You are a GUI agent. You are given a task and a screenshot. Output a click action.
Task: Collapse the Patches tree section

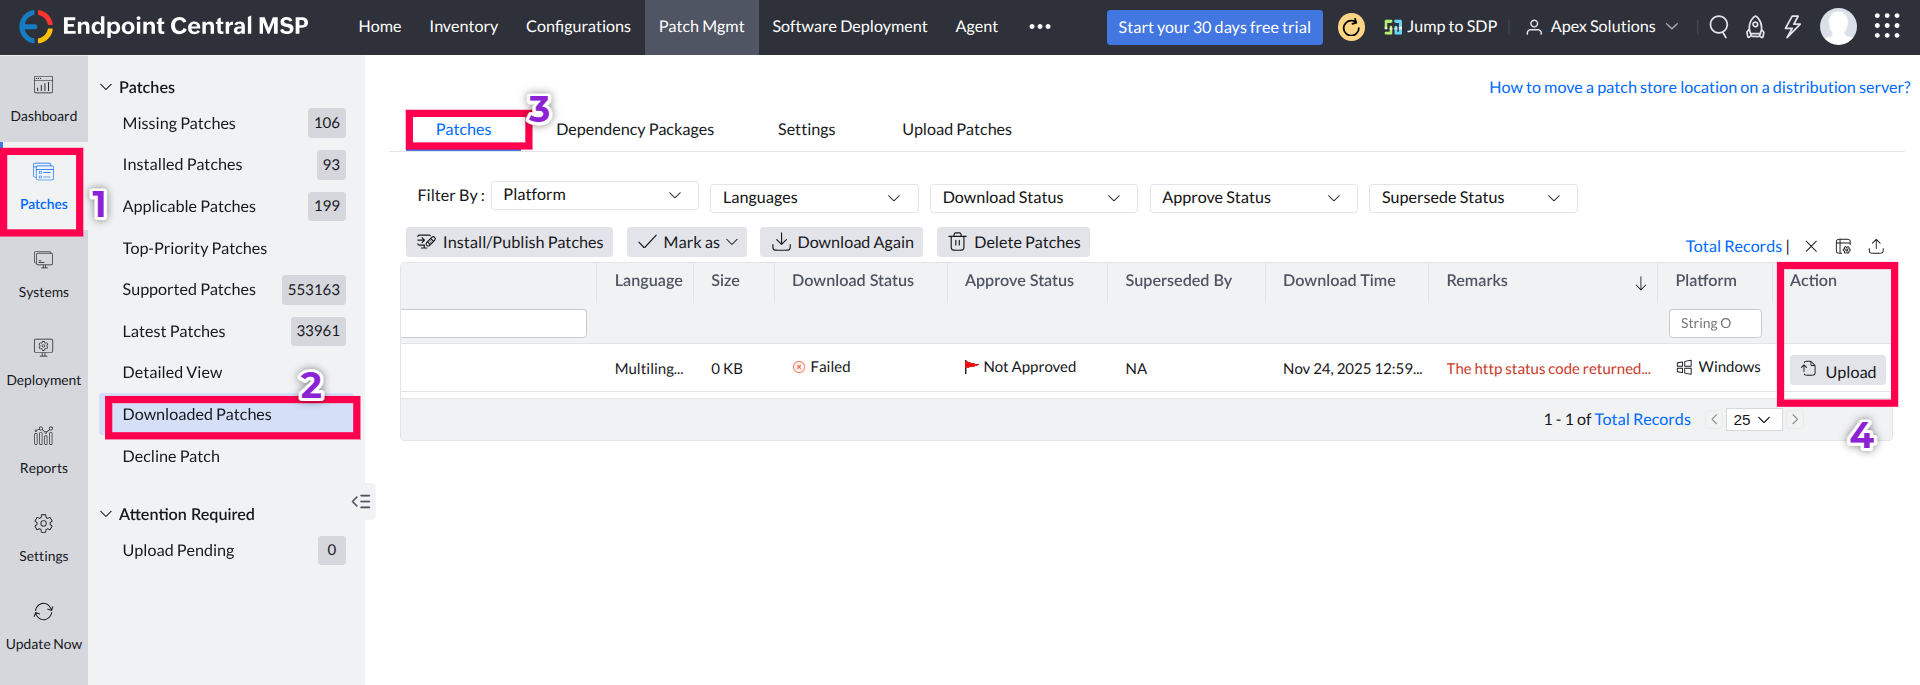point(106,87)
